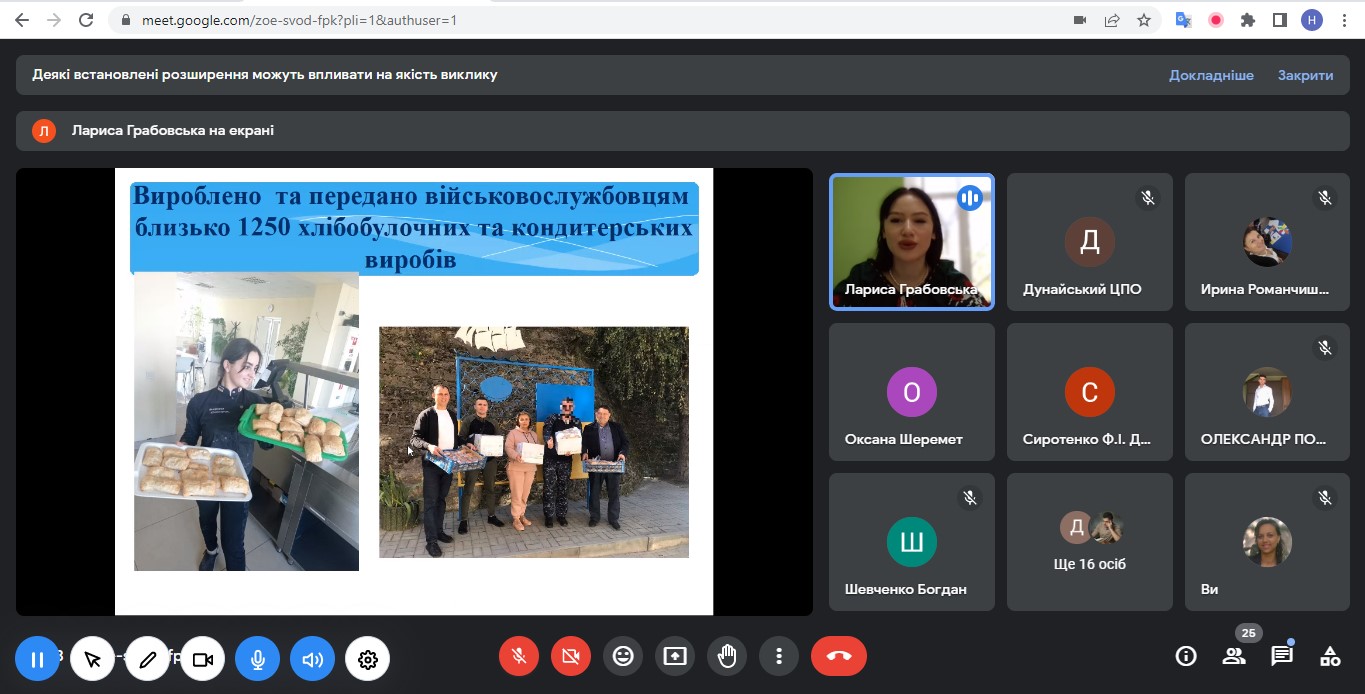Select the cursor pointer tool

(93, 659)
